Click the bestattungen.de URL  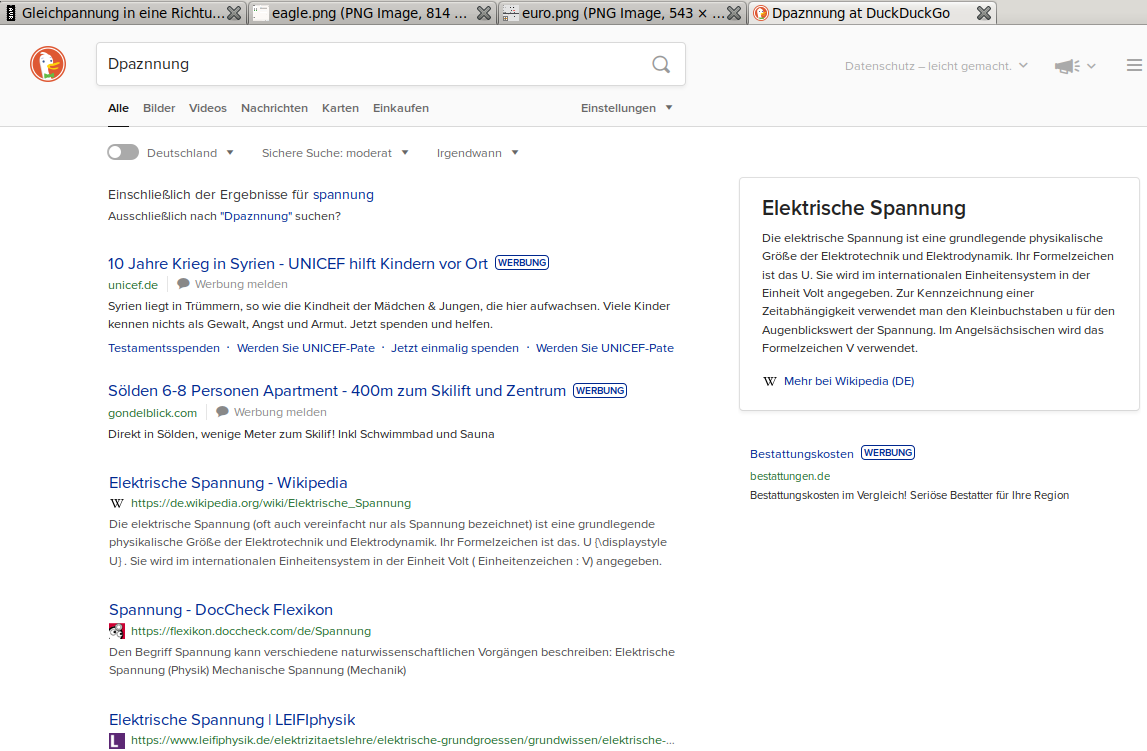790,476
